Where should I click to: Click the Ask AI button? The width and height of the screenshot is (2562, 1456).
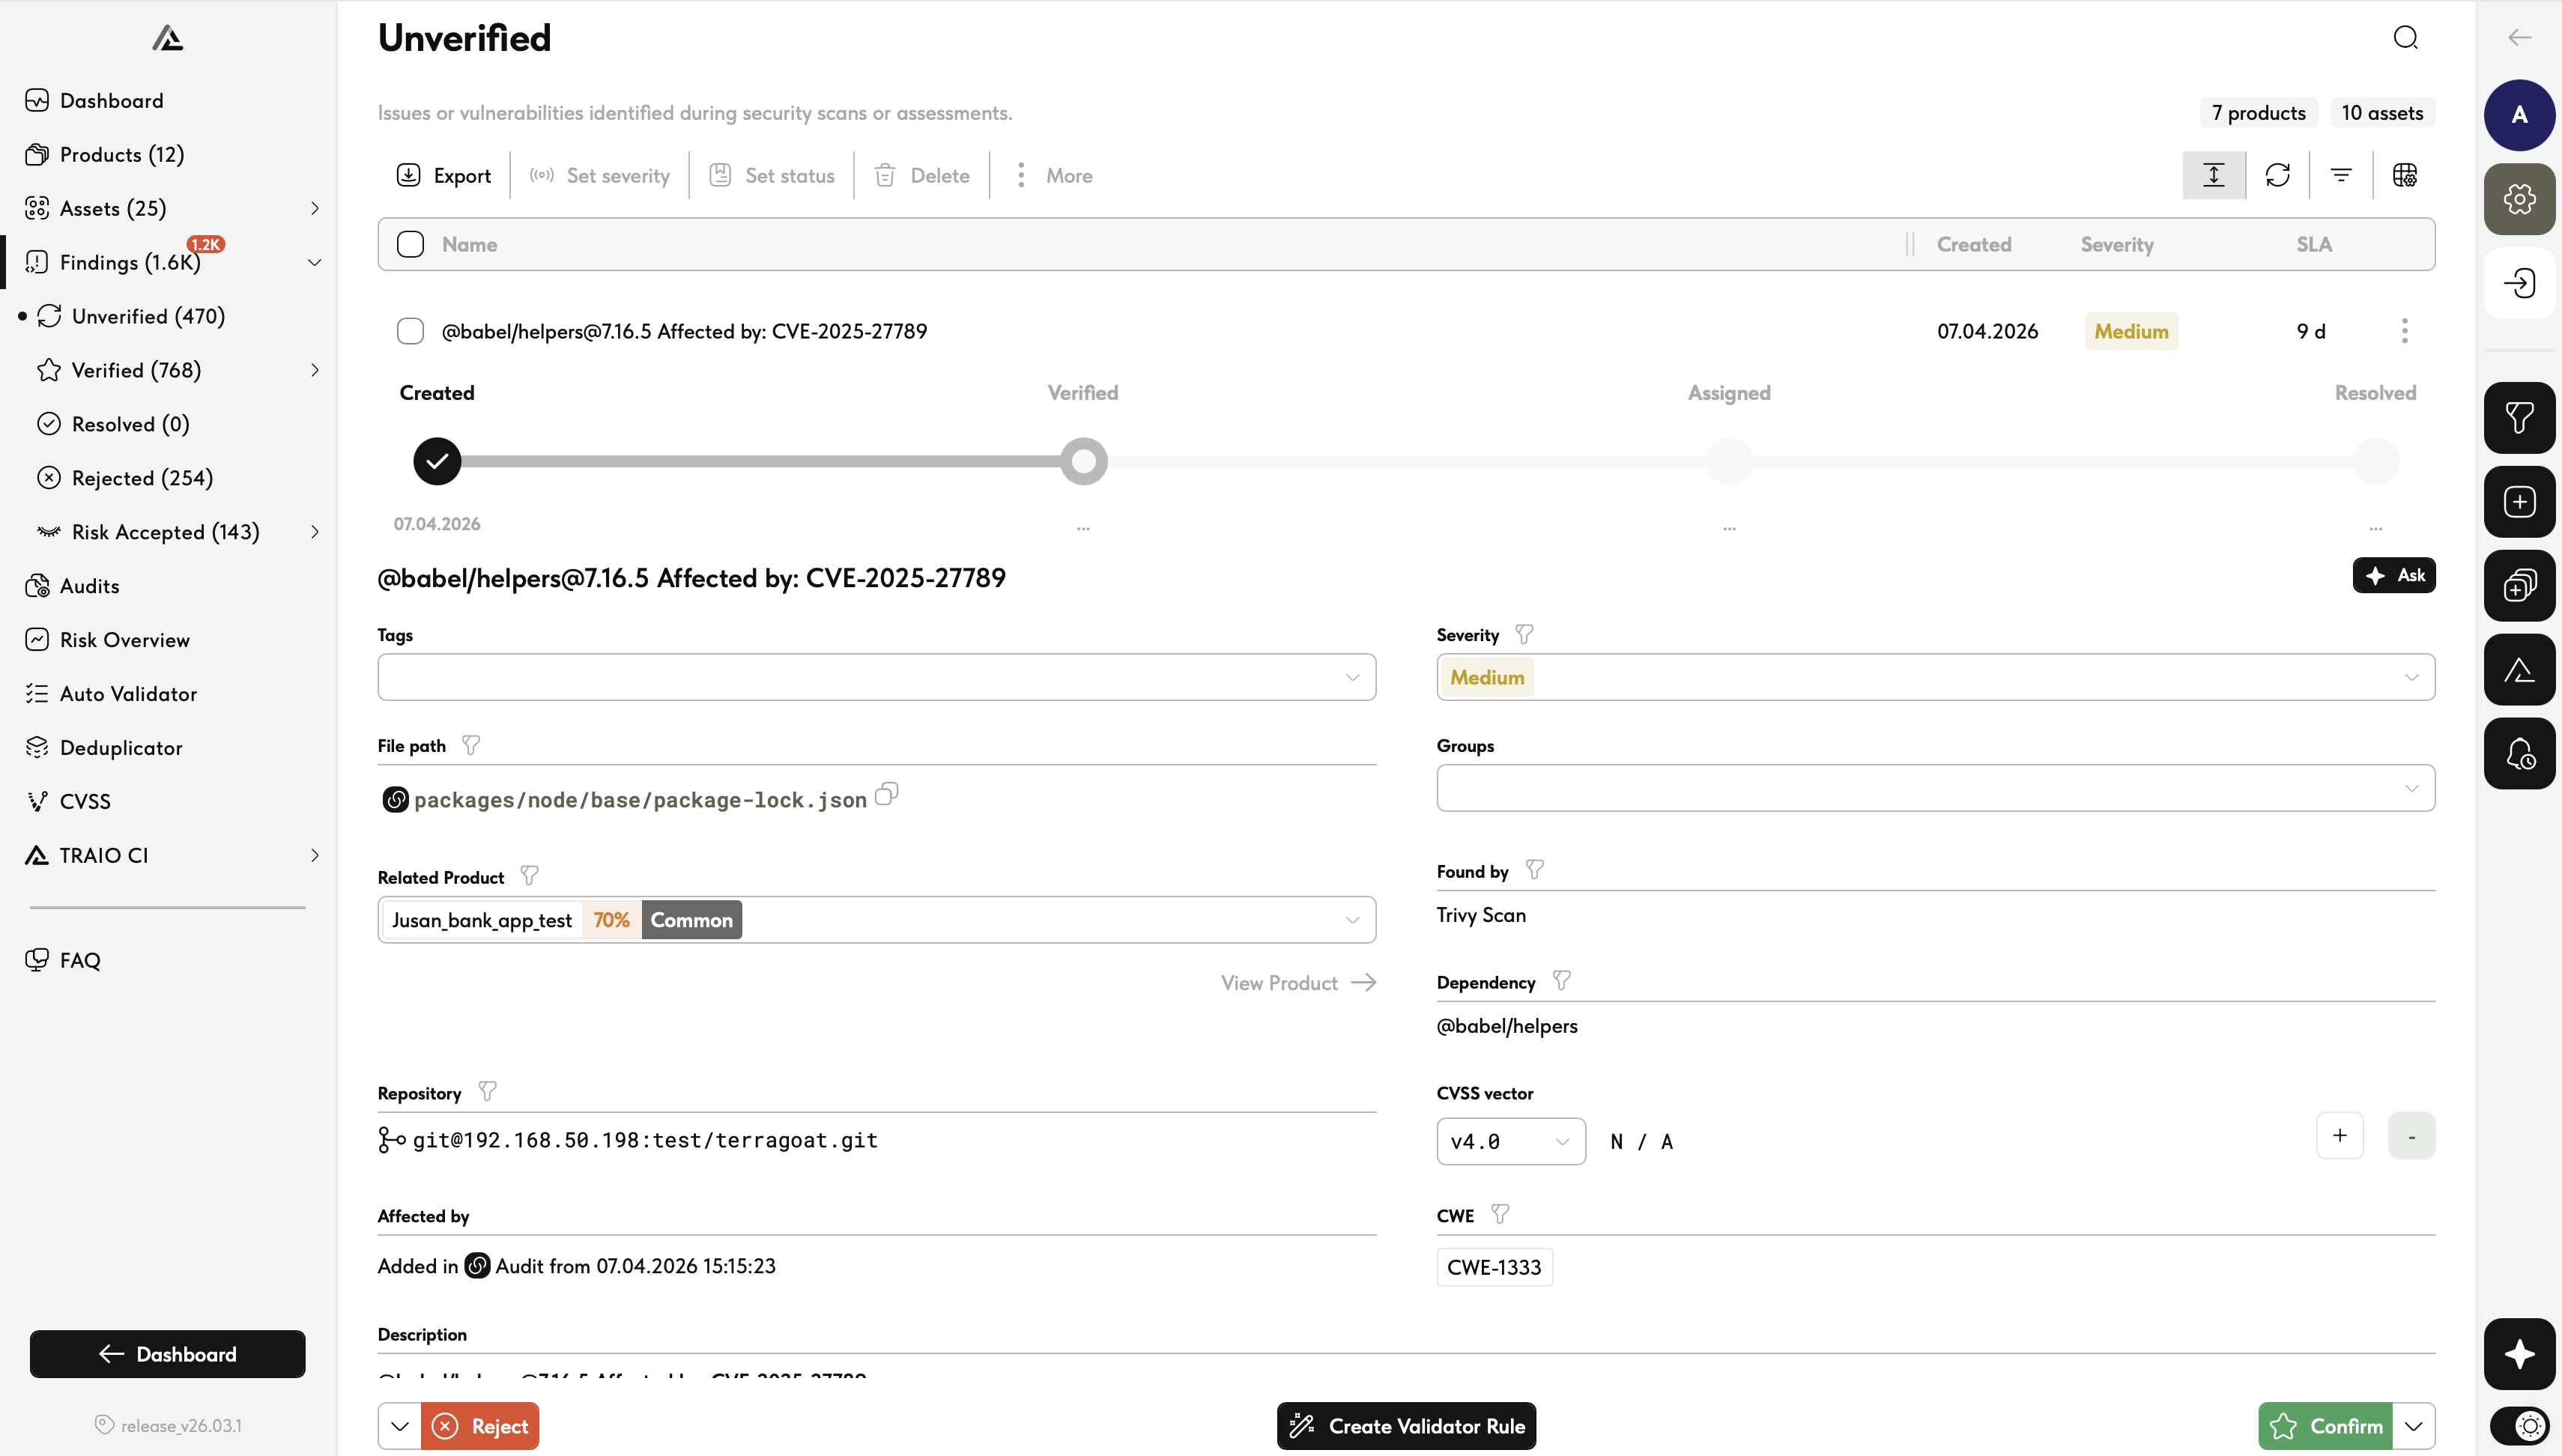[x=2394, y=575]
